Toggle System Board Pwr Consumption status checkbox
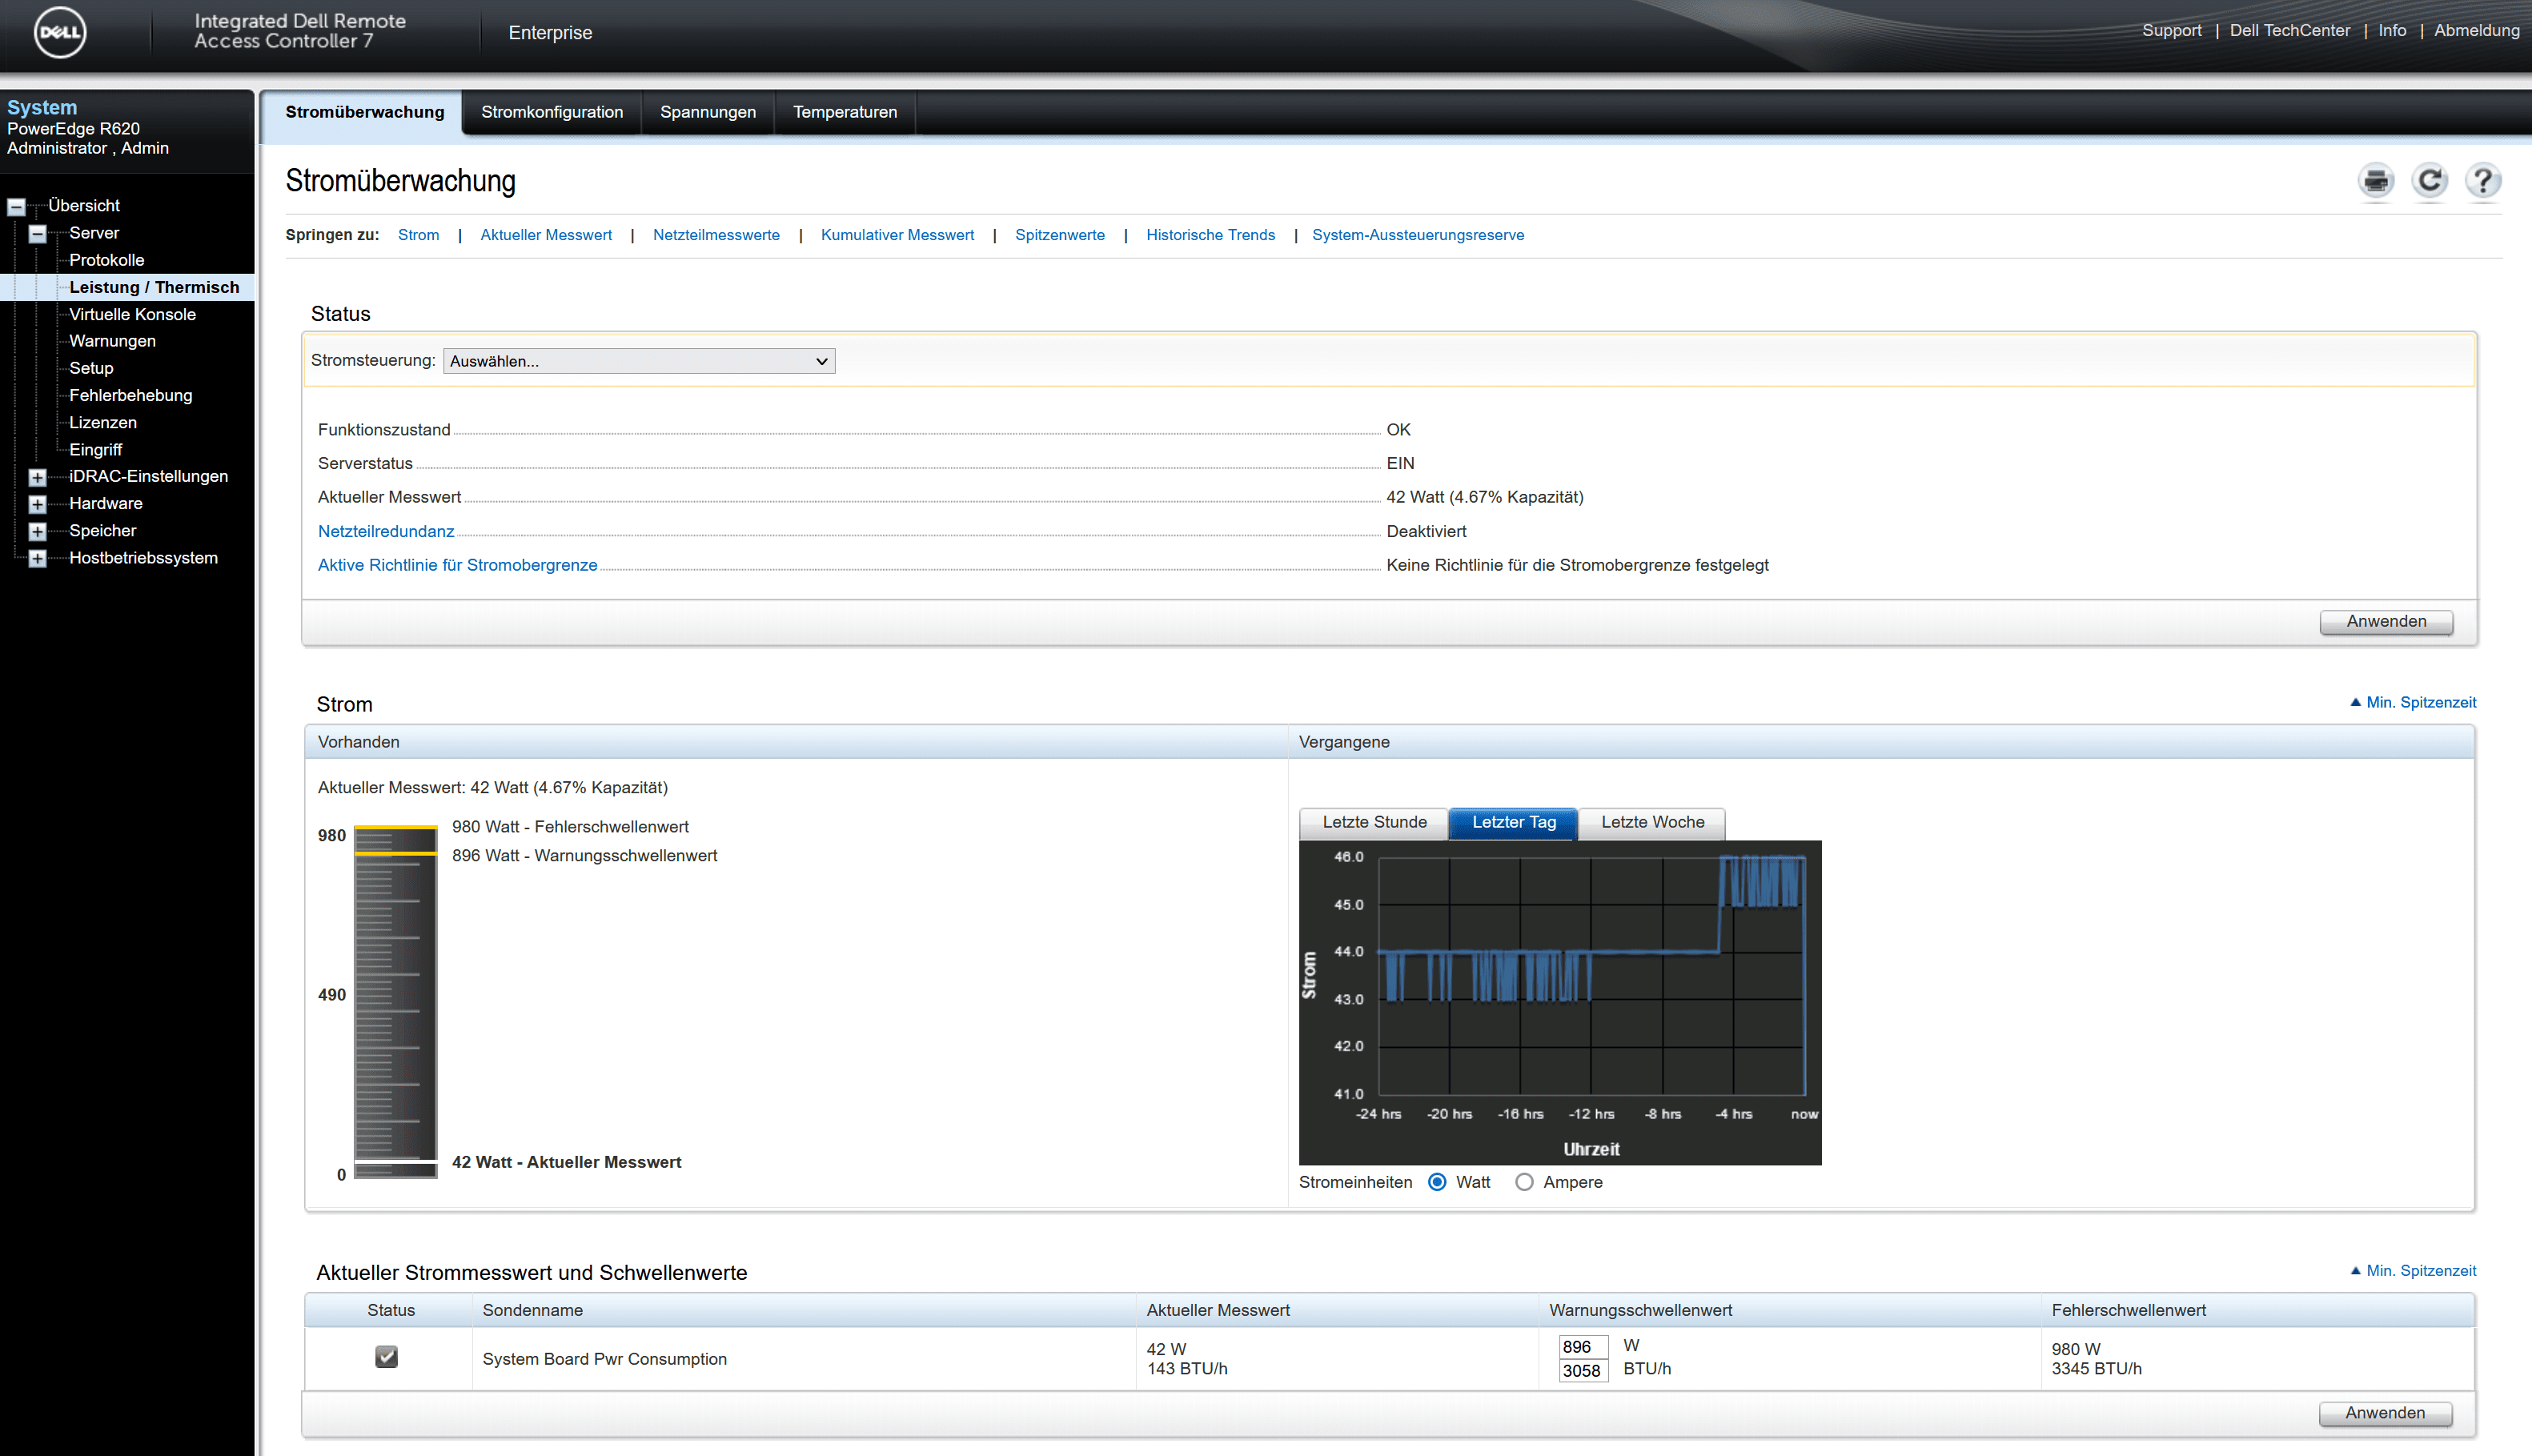The image size is (2532, 1456). pos(386,1357)
